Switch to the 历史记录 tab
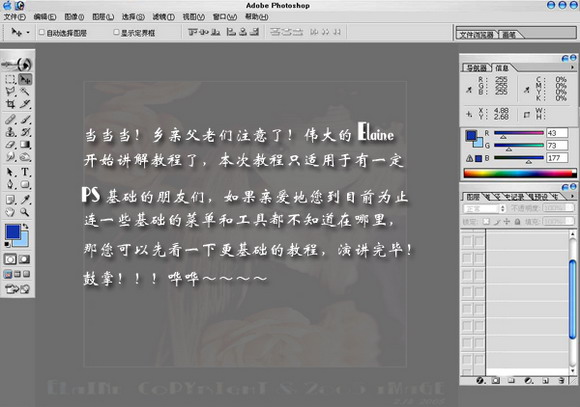580x407 pixels. (515, 197)
